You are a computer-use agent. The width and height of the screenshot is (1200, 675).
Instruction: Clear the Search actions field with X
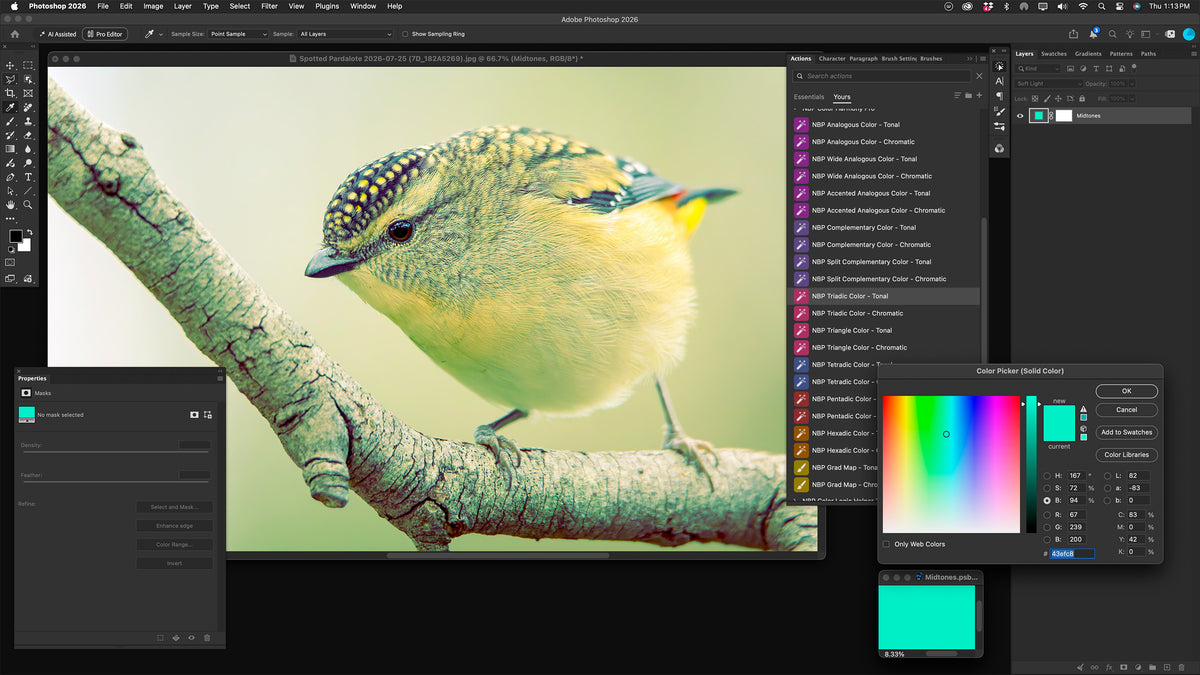pos(979,76)
